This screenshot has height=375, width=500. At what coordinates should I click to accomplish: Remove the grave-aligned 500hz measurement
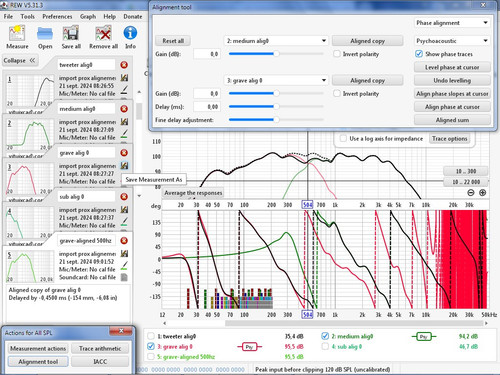point(124,241)
